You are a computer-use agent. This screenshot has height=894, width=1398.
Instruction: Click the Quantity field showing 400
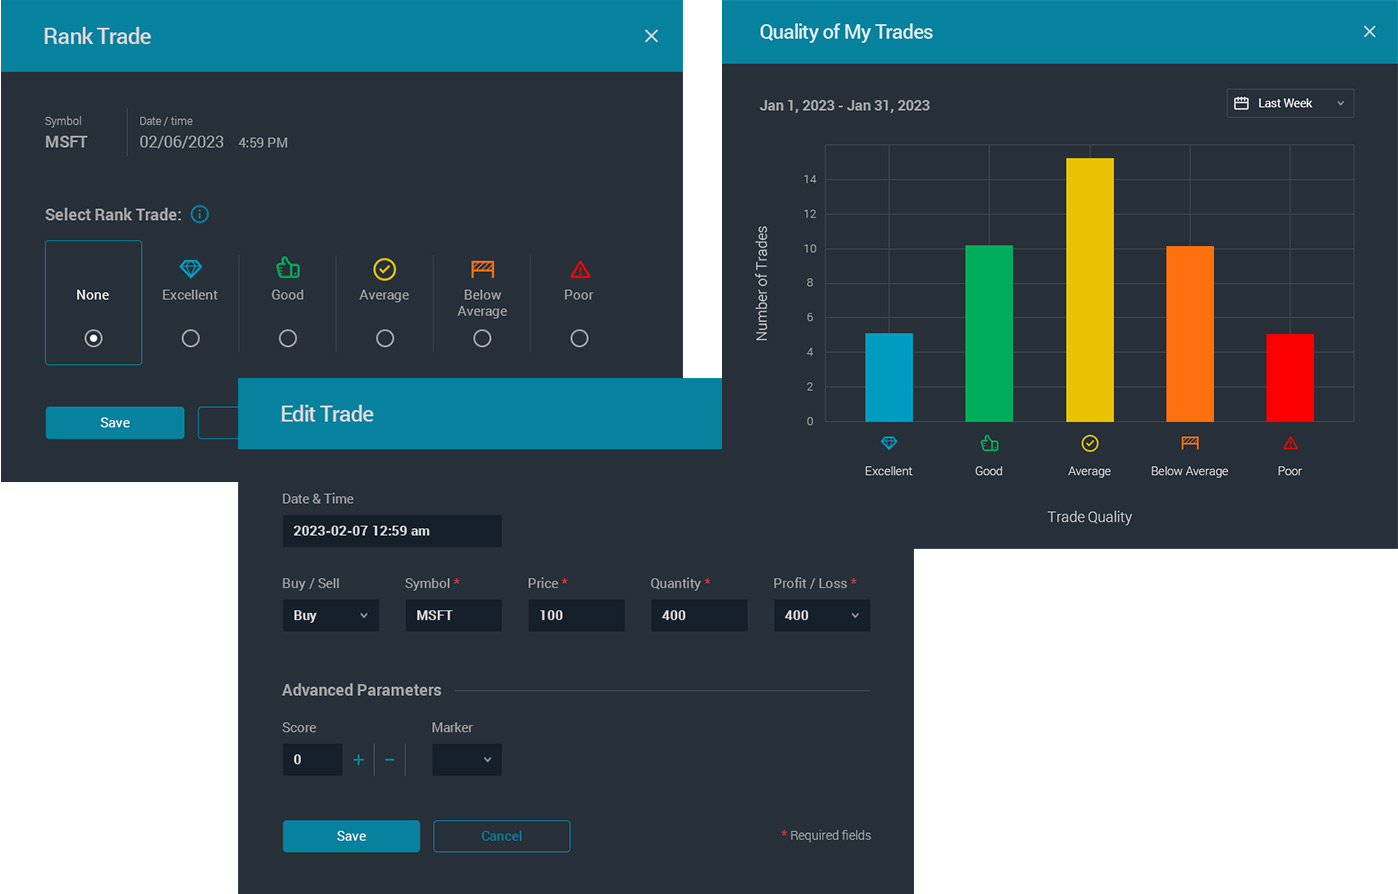[699, 615]
